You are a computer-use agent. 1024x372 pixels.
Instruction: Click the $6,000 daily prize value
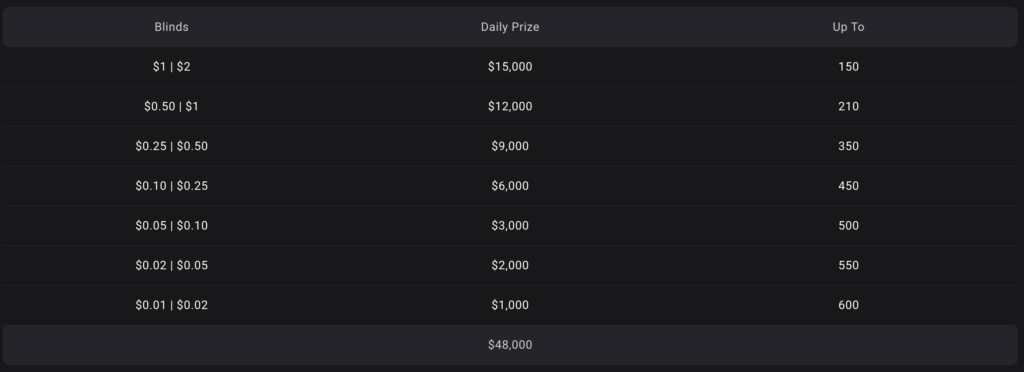point(510,186)
